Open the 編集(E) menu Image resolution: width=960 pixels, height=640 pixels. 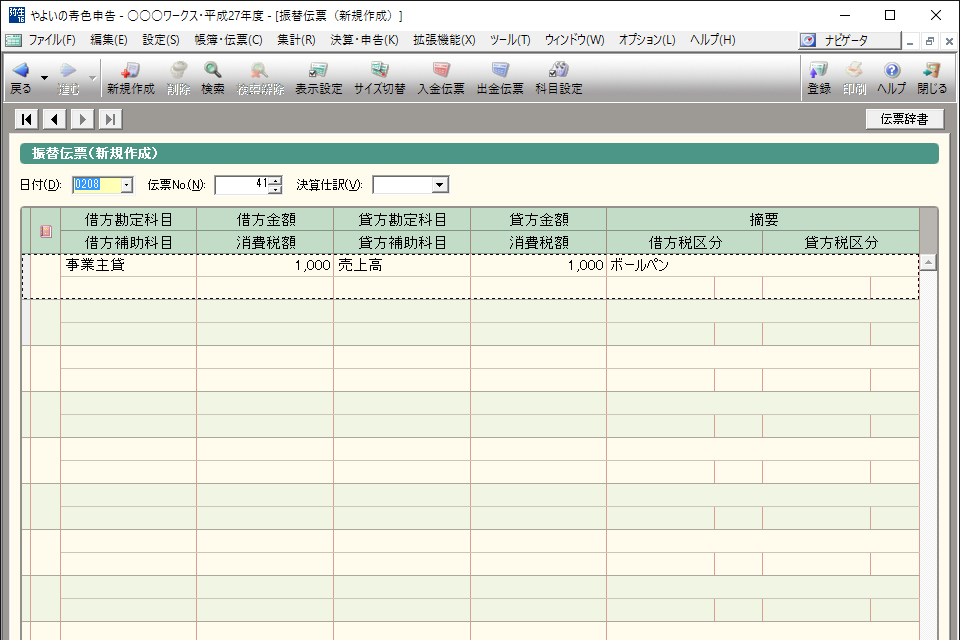(x=108, y=40)
